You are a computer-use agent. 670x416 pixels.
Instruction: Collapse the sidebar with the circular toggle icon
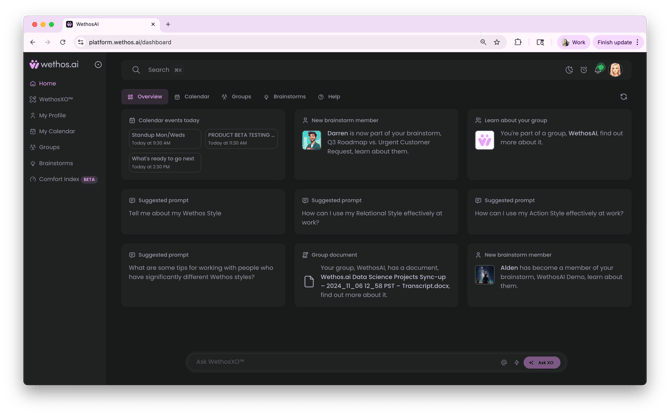[x=98, y=64]
